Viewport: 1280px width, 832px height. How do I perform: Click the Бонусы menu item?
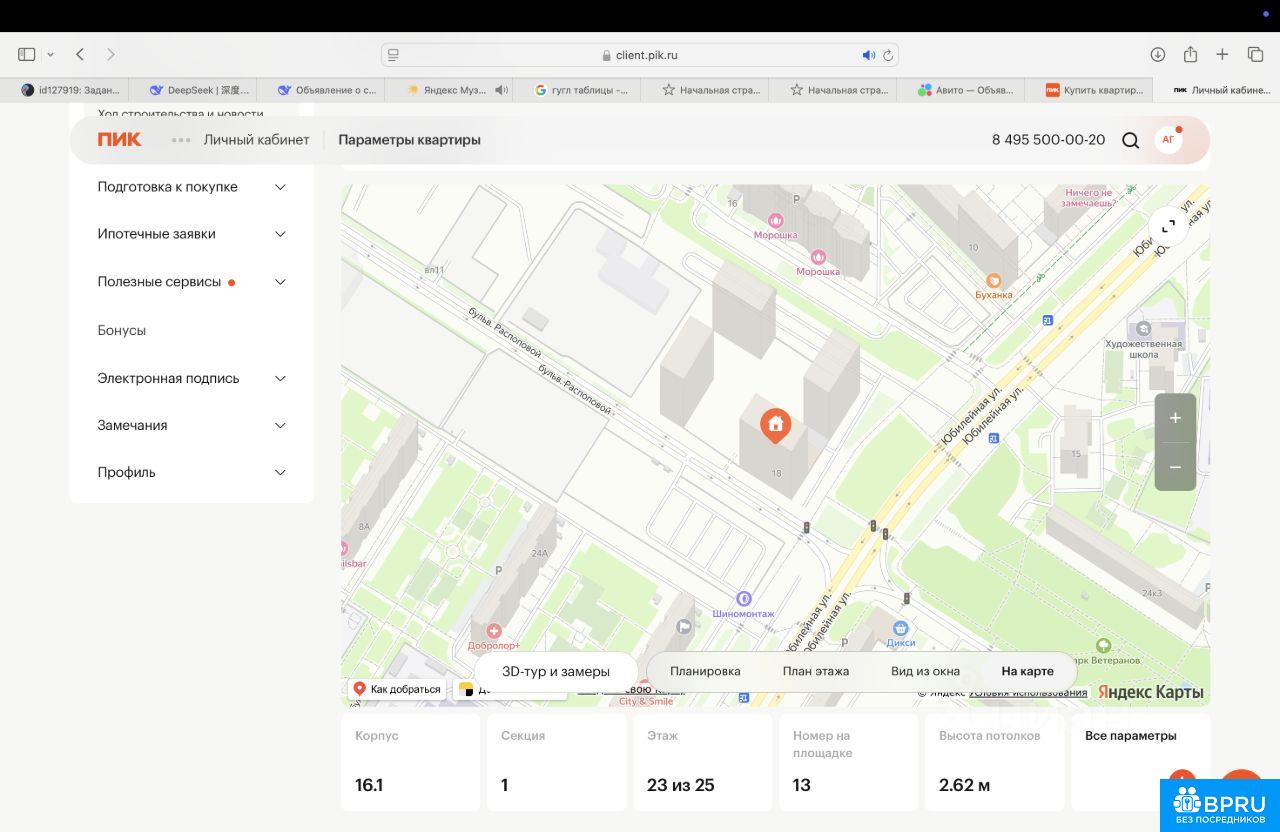coord(122,330)
